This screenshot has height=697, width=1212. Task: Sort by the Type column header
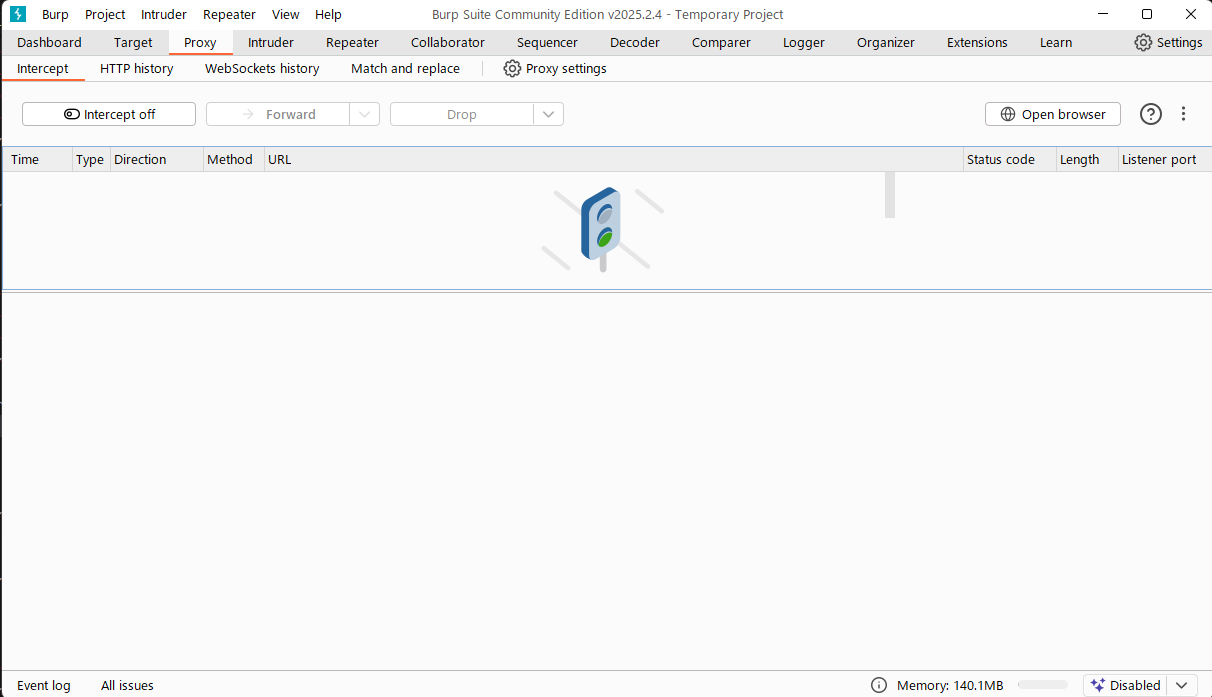pos(90,159)
